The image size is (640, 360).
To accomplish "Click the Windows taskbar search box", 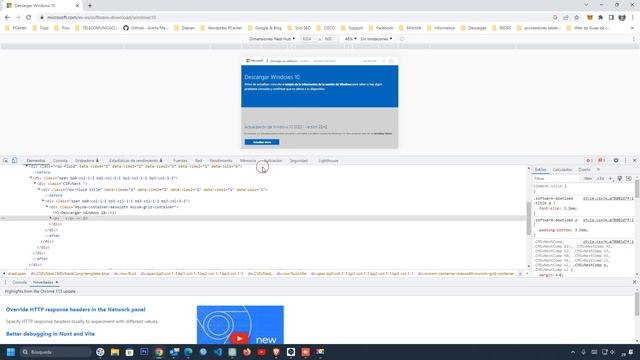I will click(x=55, y=352).
